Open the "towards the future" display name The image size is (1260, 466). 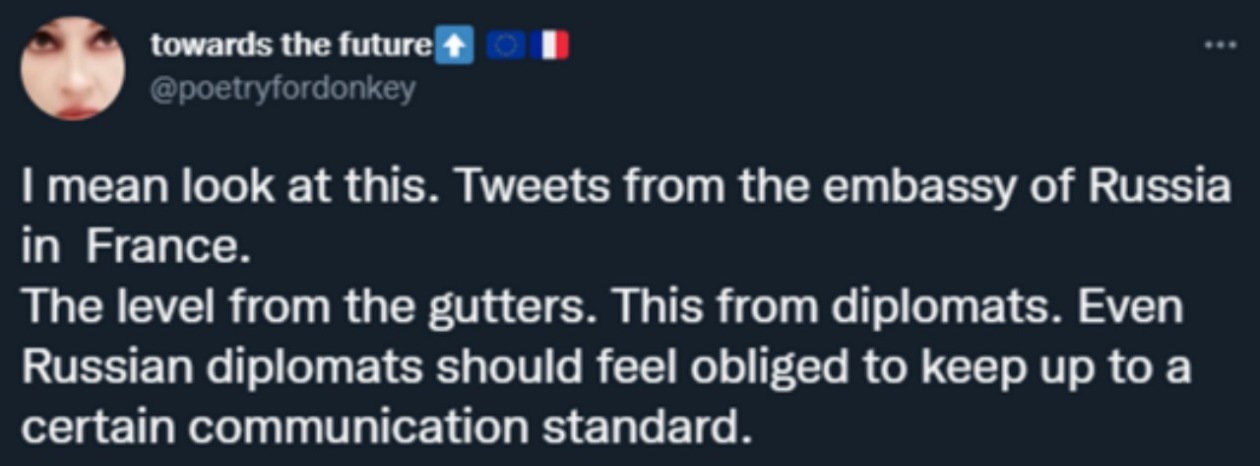[x=290, y=45]
